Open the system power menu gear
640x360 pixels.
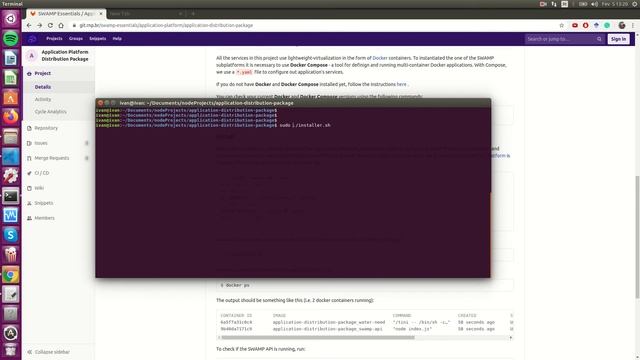point(635,4)
